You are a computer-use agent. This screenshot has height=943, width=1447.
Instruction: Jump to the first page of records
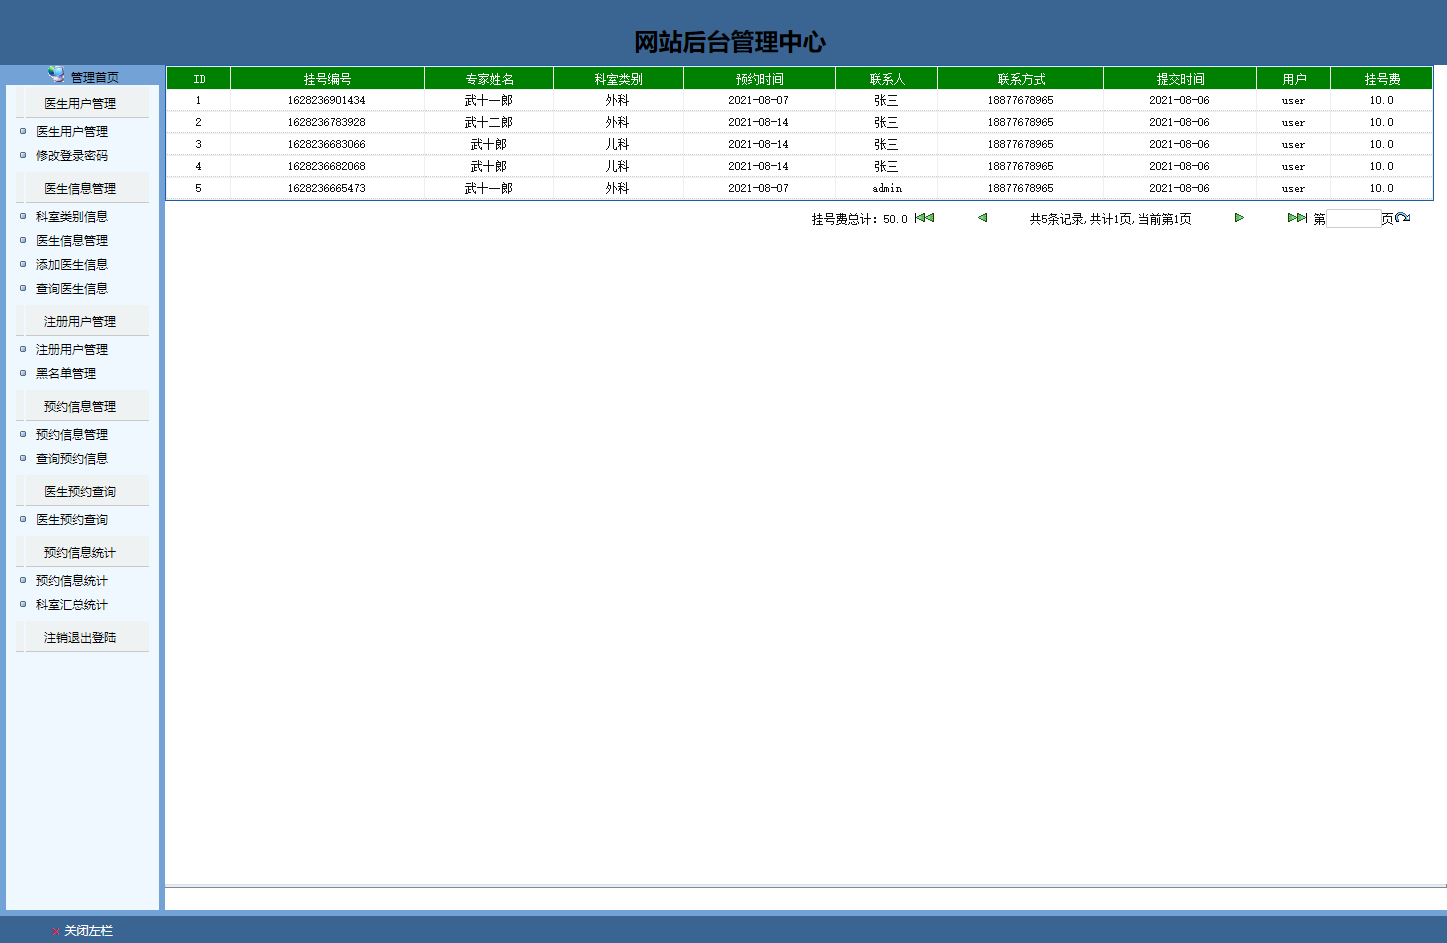pyautogui.click(x=924, y=218)
